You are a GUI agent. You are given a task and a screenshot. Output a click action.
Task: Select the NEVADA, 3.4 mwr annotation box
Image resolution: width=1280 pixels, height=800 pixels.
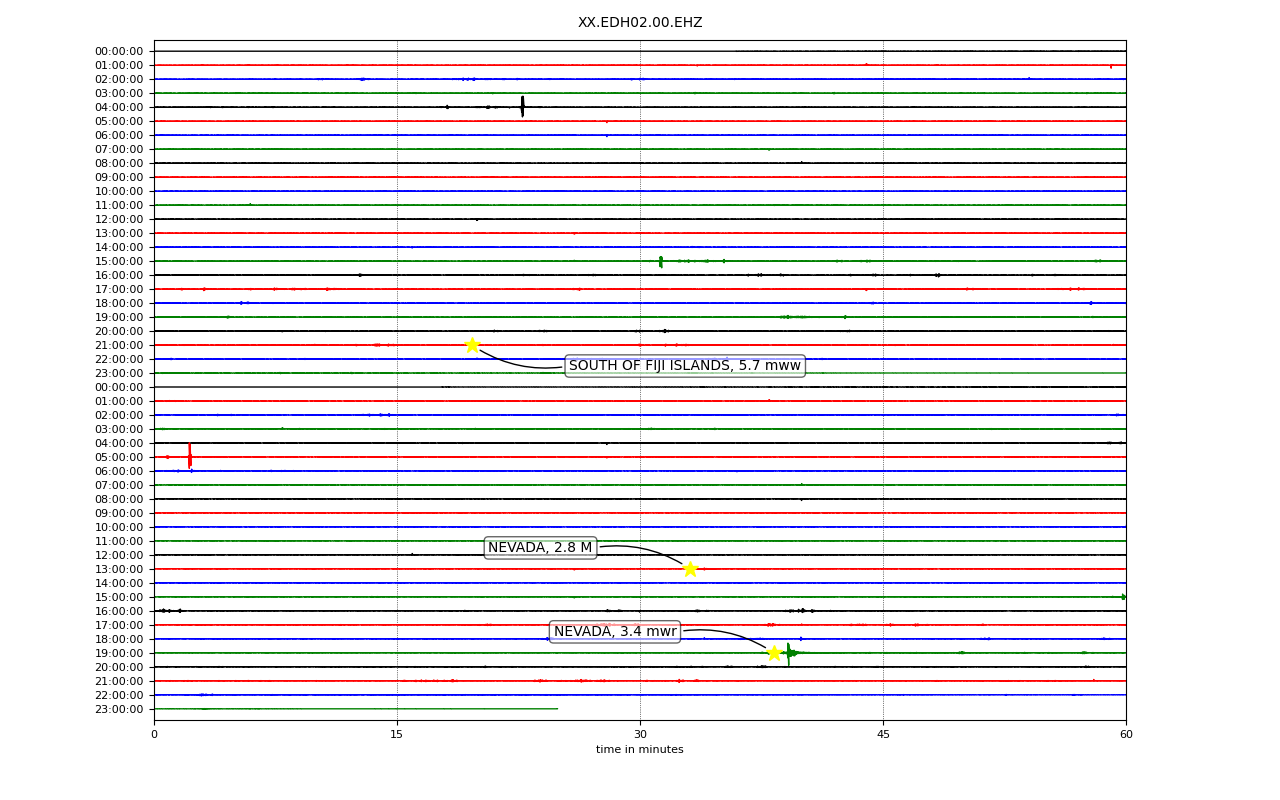[x=615, y=632]
